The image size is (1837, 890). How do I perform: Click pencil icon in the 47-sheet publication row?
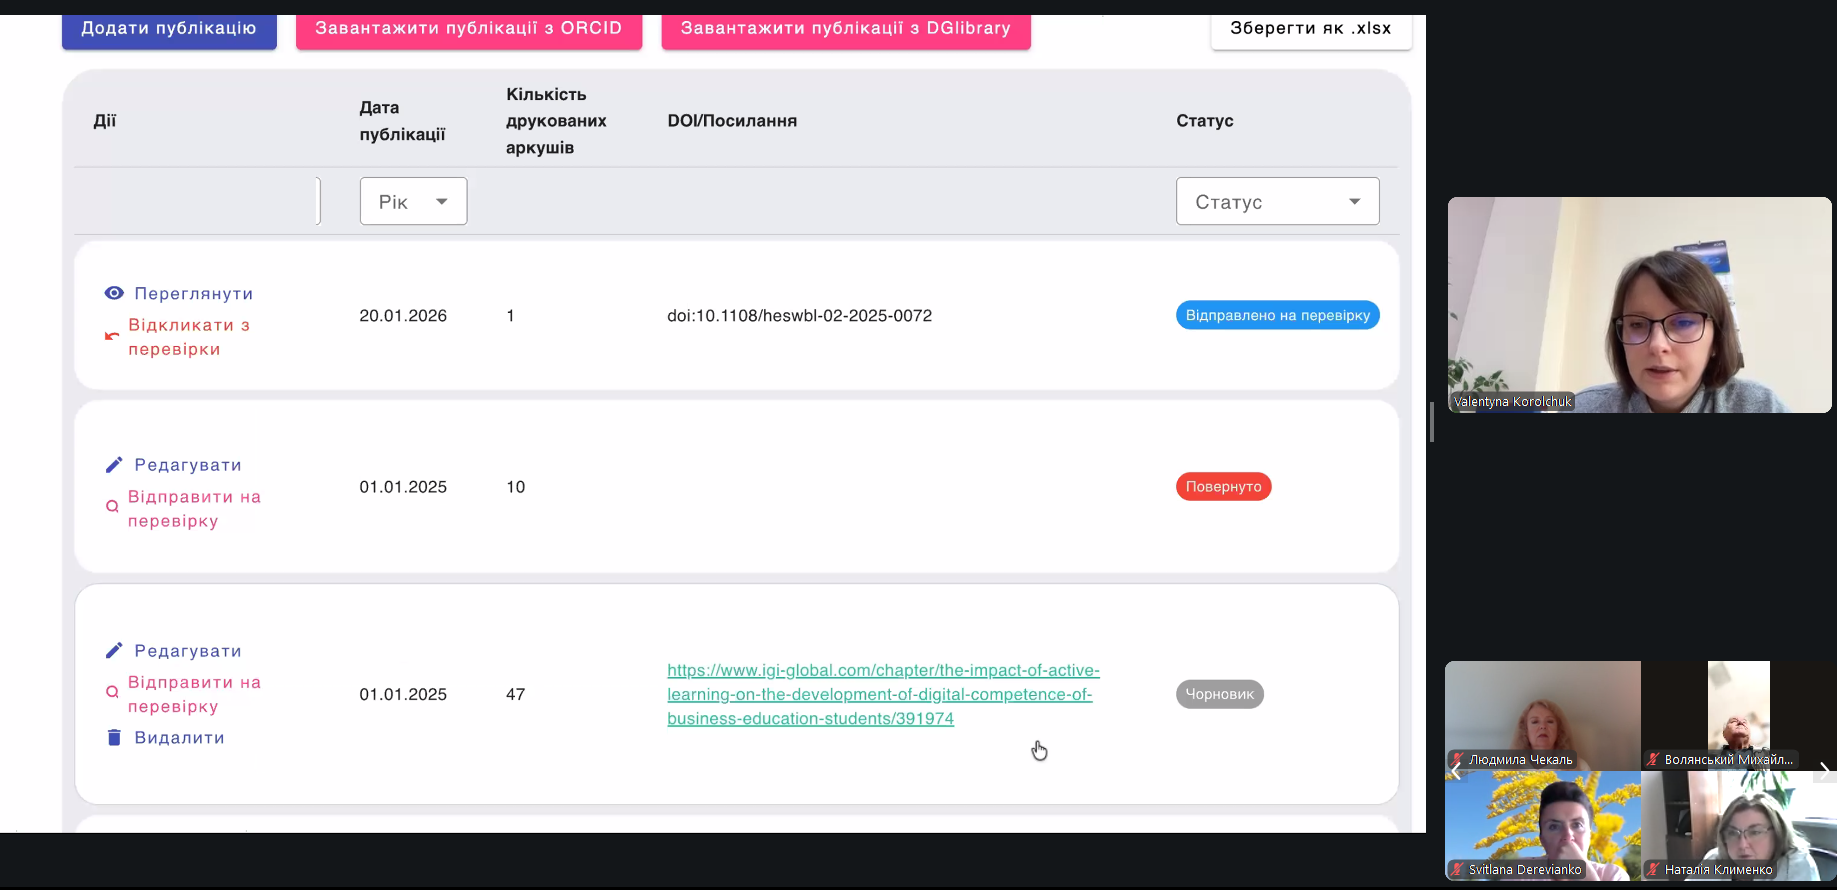pyautogui.click(x=114, y=651)
